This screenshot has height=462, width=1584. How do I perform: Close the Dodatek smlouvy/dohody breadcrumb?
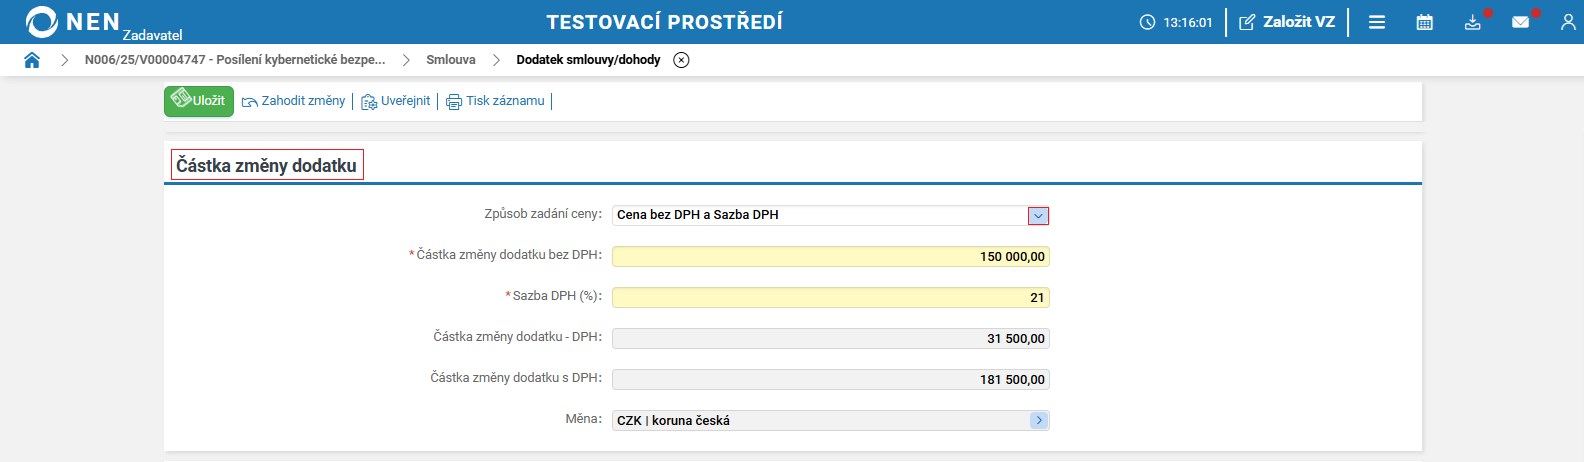pyautogui.click(x=681, y=60)
